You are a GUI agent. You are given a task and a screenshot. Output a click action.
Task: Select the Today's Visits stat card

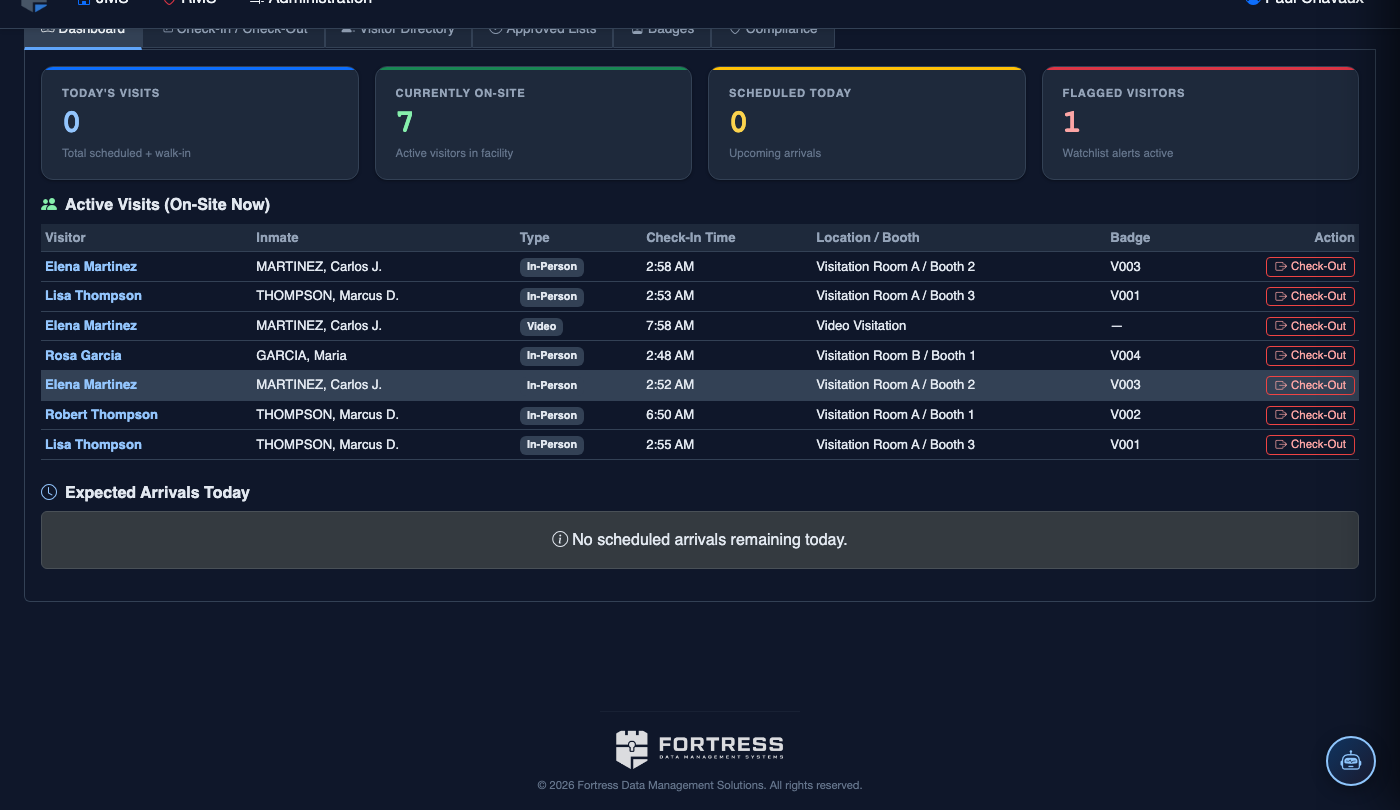(x=199, y=123)
